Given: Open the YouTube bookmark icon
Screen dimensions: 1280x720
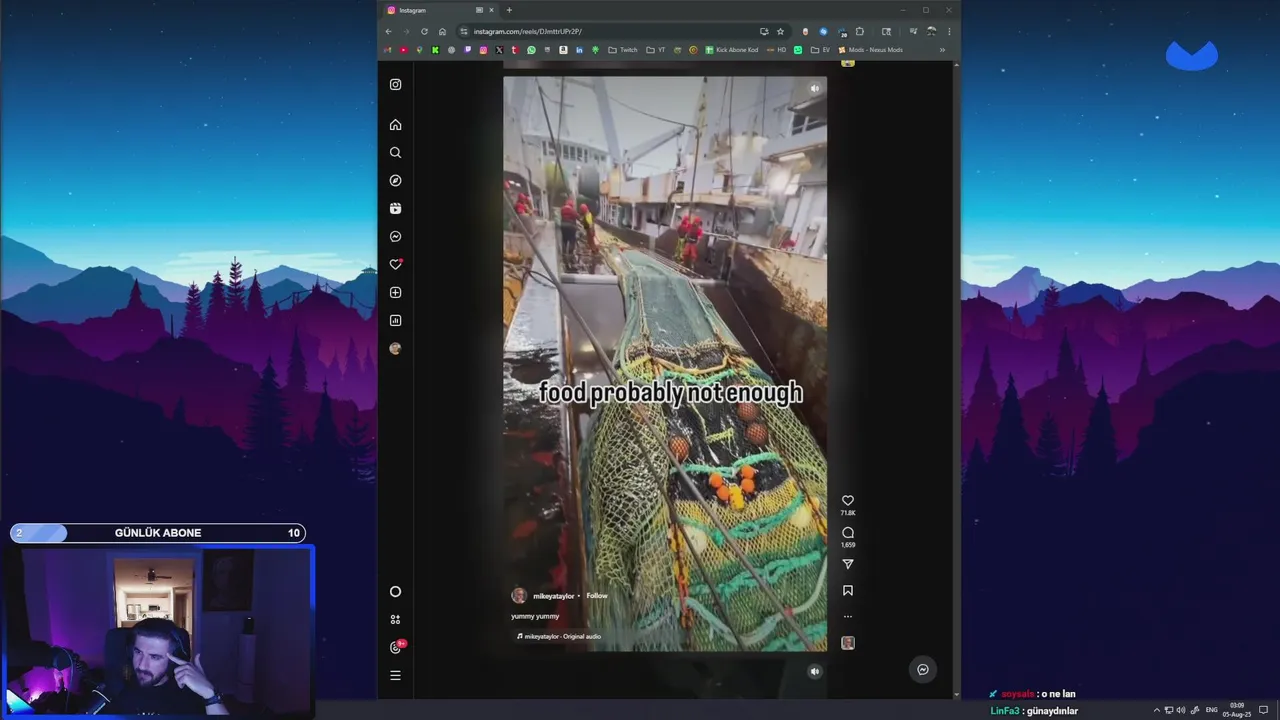Looking at the screenshot, I should point(403,50).
